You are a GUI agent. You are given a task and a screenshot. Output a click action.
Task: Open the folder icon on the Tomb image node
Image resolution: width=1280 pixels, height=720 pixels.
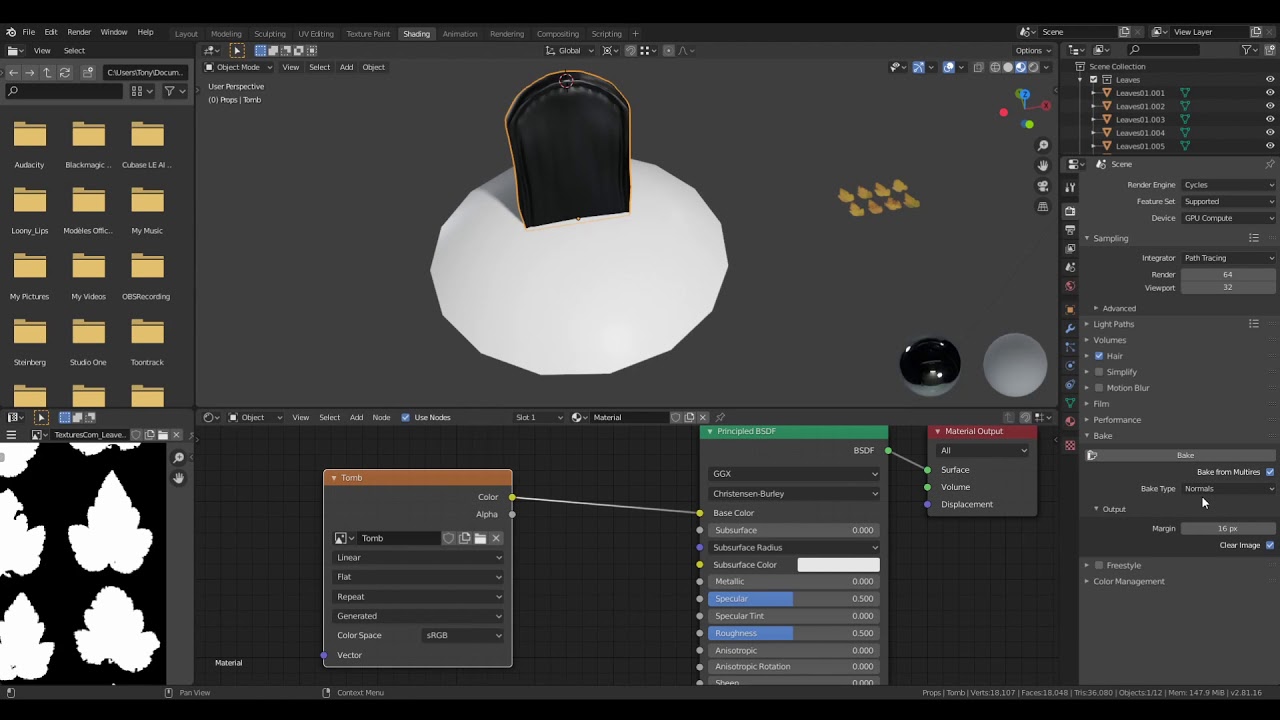[x=480, y=538]
